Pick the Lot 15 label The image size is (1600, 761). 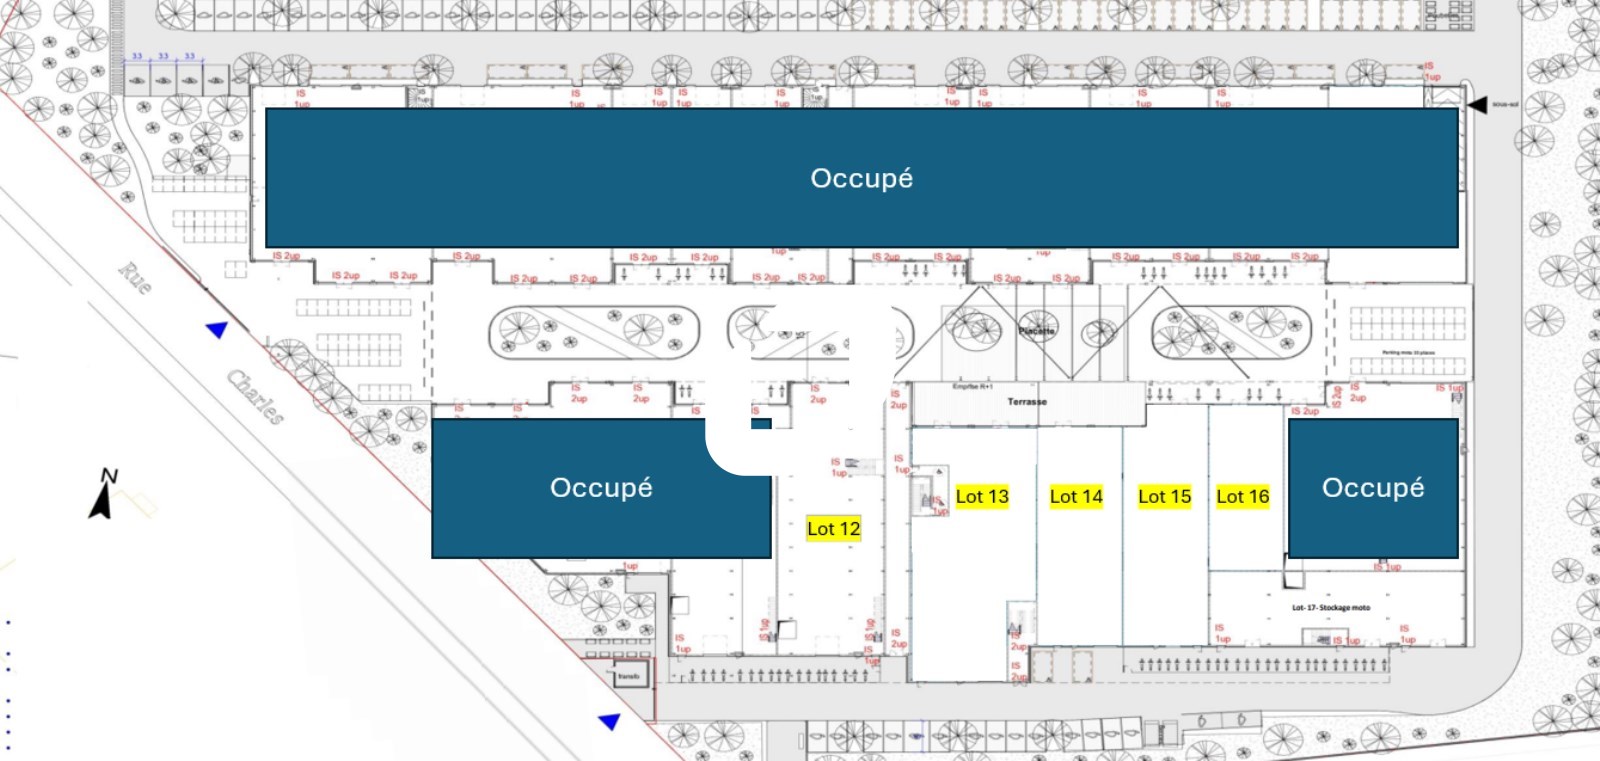point(1164,497)
